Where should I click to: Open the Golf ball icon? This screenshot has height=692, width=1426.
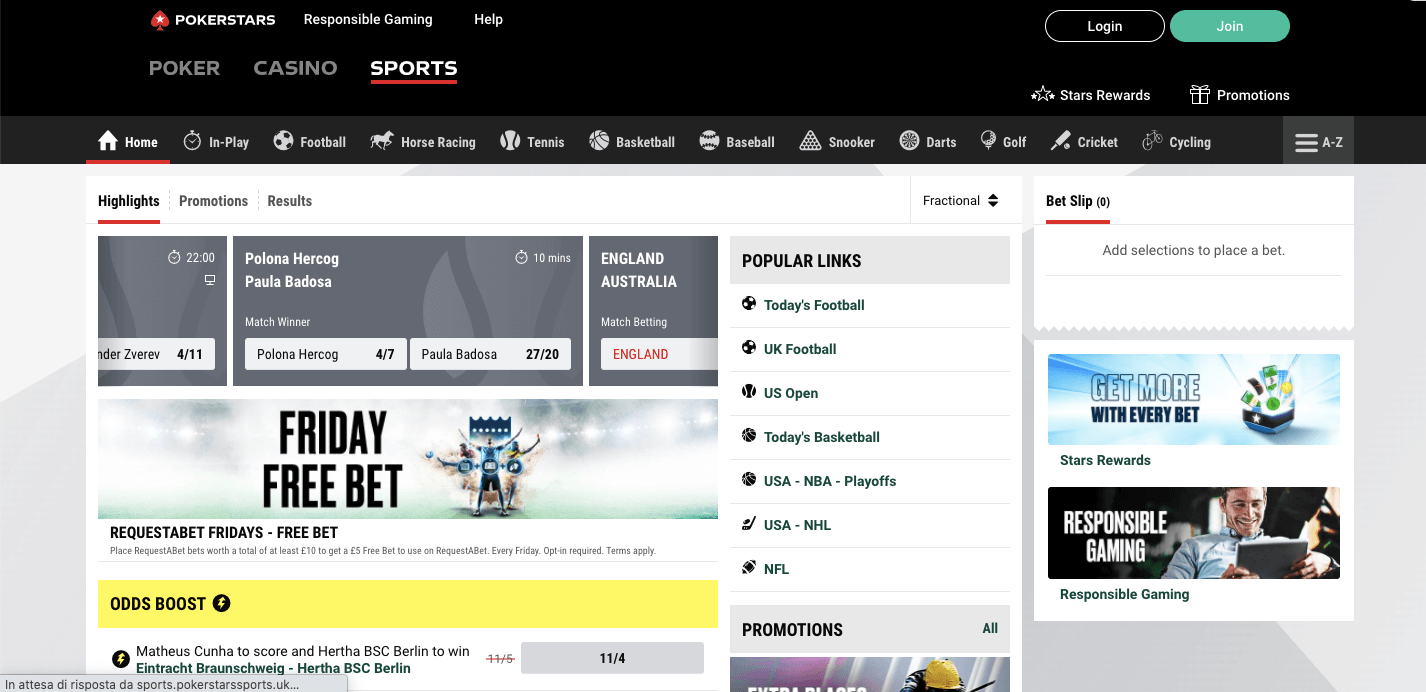pos(988,141)
